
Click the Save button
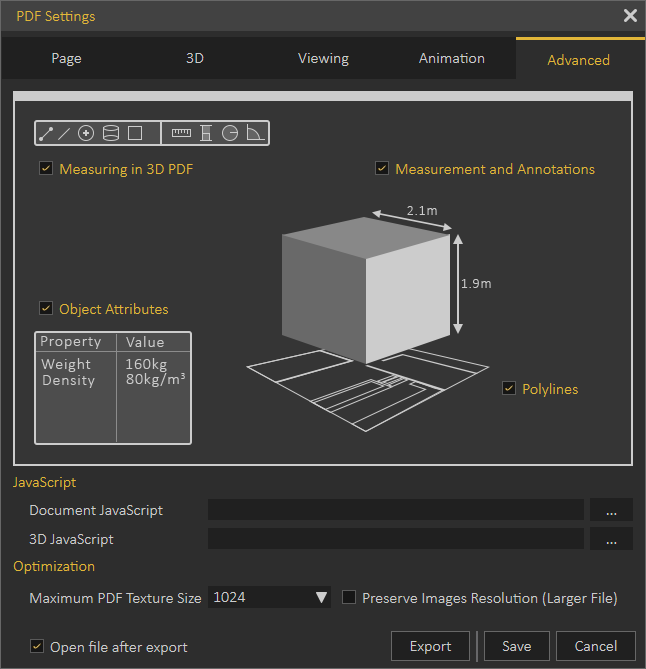click(516, 646)
